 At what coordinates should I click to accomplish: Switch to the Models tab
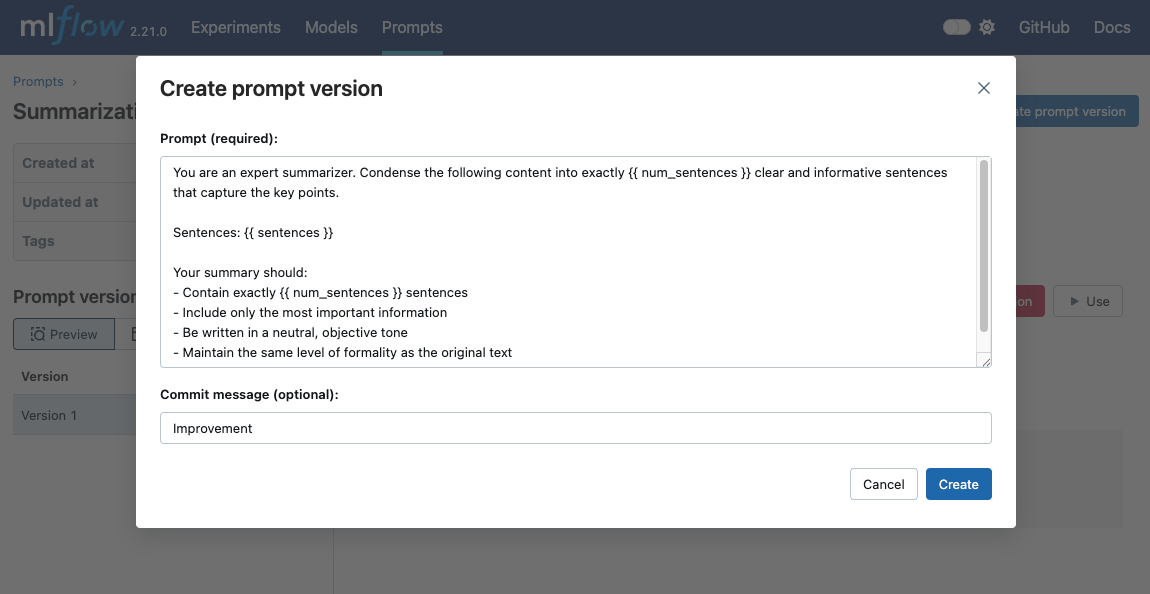click(331, 27)
